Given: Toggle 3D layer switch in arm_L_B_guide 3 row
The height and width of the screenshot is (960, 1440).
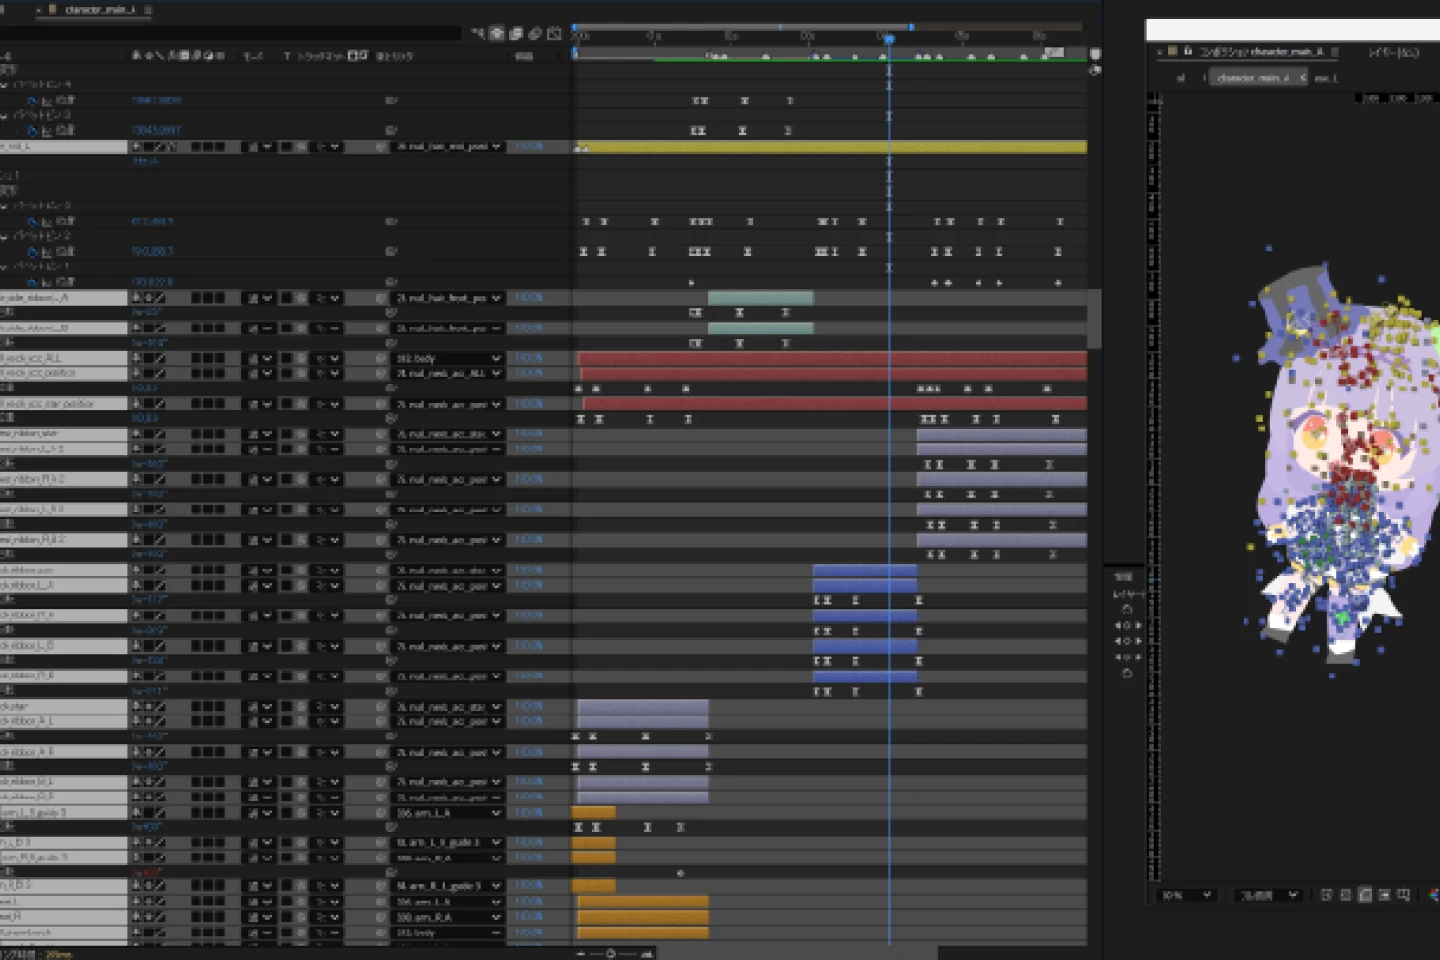Looking at the screenshot, I should [220, 843].
